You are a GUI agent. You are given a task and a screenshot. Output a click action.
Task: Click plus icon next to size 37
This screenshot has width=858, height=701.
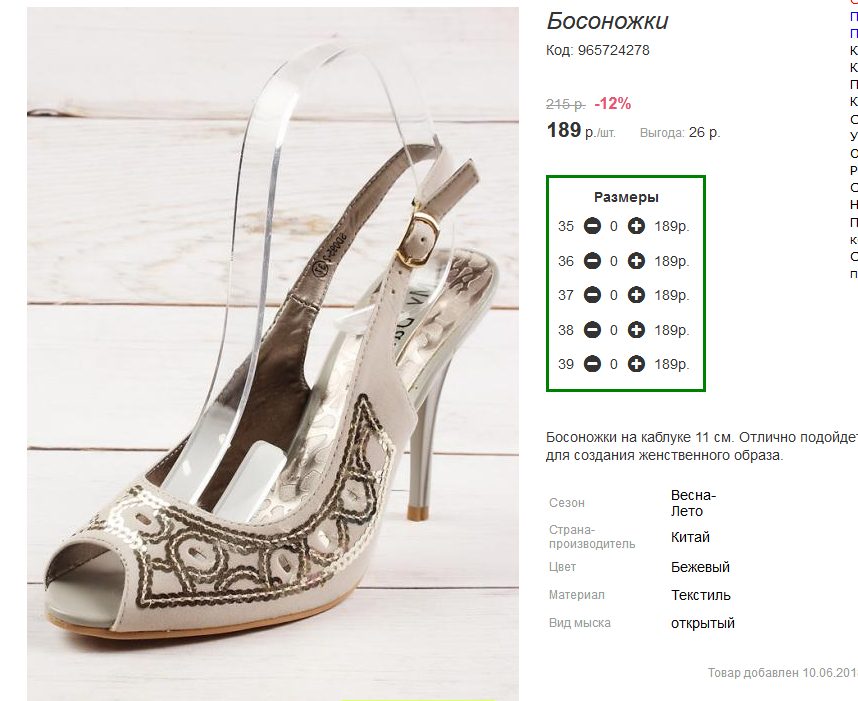tap(636, 295)
